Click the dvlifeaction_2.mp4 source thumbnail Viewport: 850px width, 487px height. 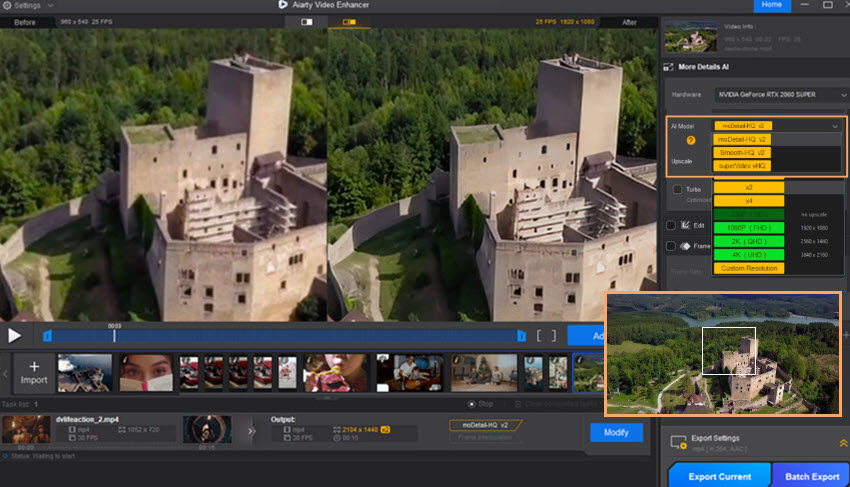(25, 430)
